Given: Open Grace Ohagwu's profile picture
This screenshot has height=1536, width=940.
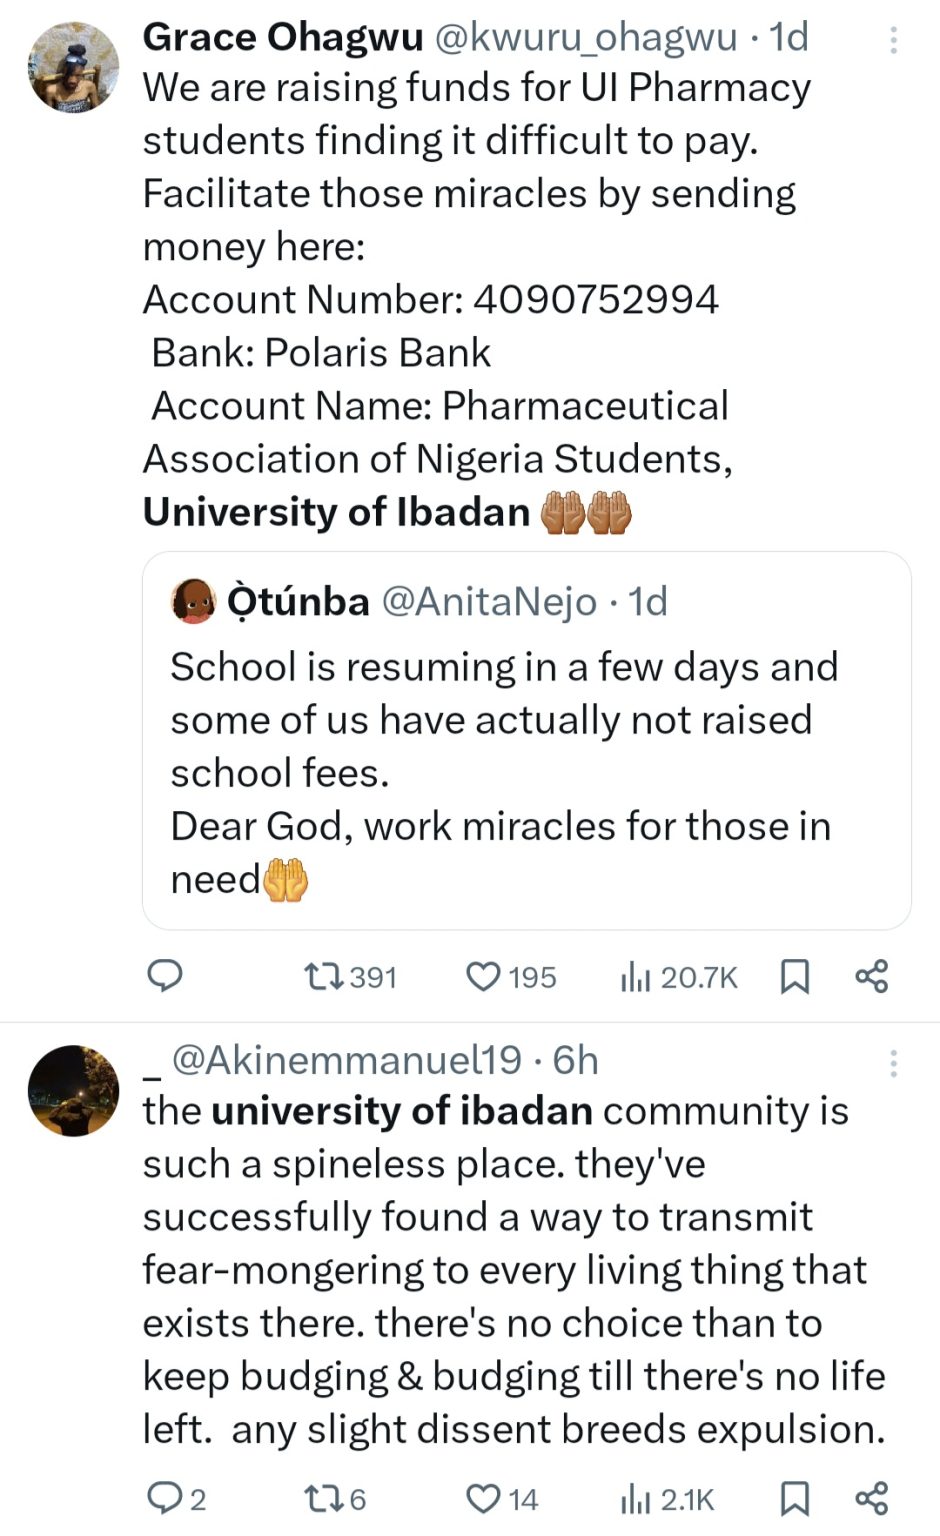Looking at the screenshot, I should pyautogui.click(x=73, y=67).
